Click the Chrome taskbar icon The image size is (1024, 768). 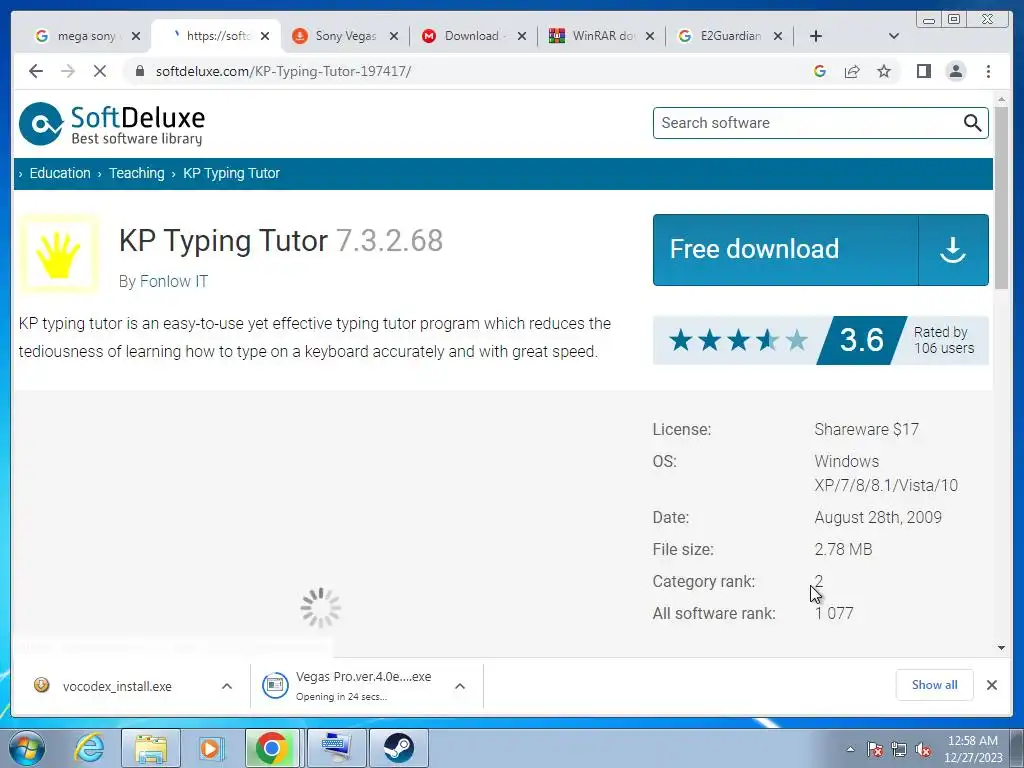272,748
